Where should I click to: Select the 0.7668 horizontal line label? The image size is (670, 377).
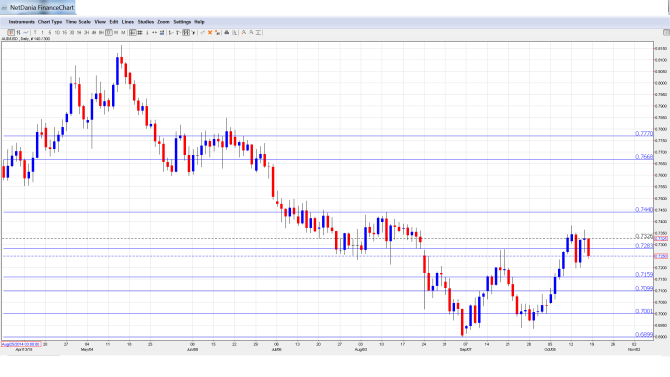pos(644,157)
